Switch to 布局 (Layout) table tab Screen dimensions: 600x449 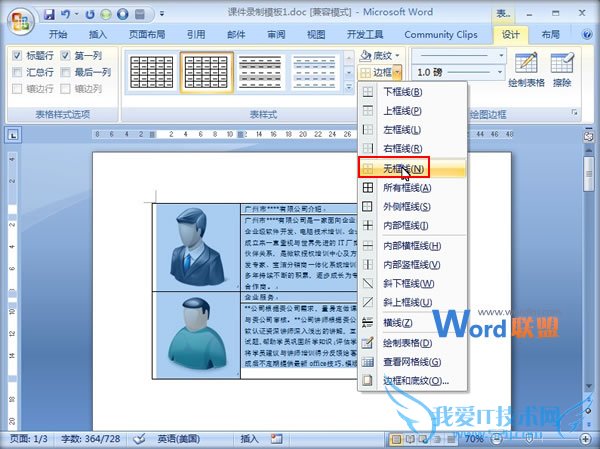[x=551, y=34]
